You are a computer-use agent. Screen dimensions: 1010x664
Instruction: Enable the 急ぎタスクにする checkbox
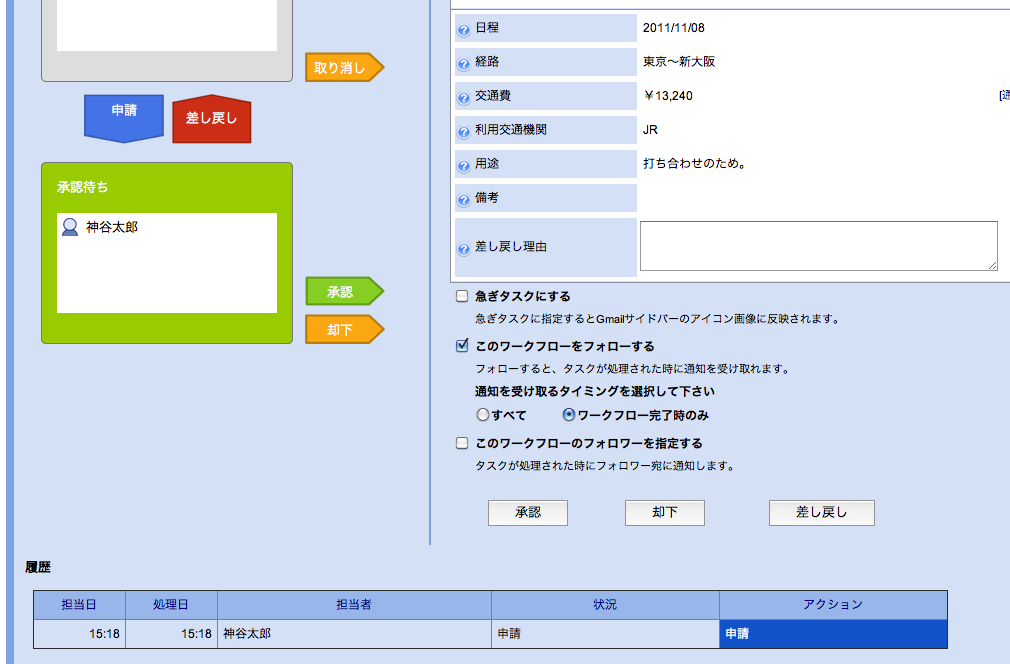pos(461,295)
